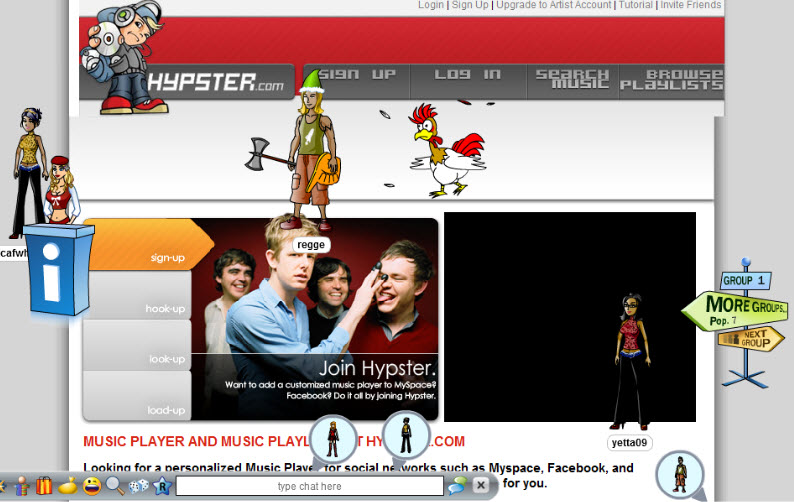Viewport: 794px width, 502px height.
Task: Click the regge name label
Action: (x=311, y=245)
